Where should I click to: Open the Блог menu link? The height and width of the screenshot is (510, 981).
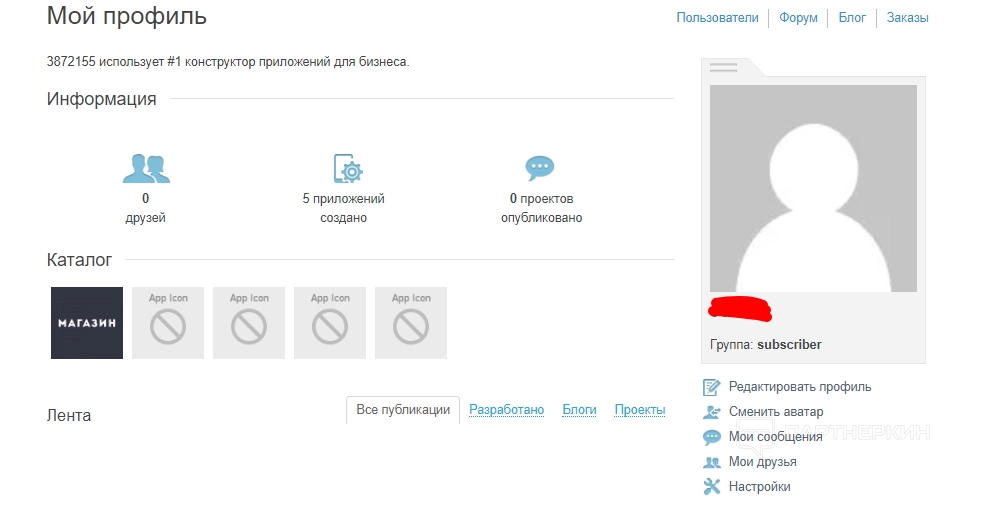852,18
